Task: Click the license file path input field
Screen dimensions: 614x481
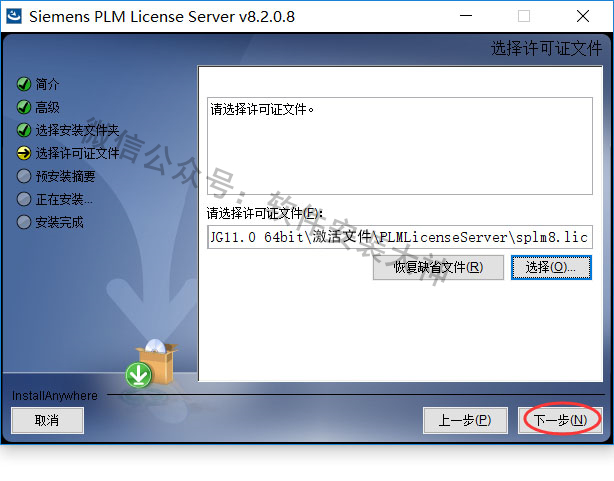Action: tap(399, 237)
